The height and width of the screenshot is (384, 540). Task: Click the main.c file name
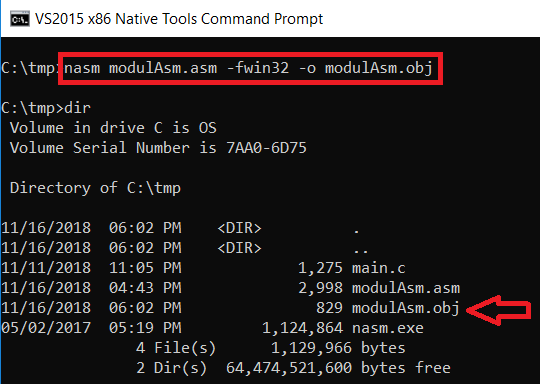378,268
